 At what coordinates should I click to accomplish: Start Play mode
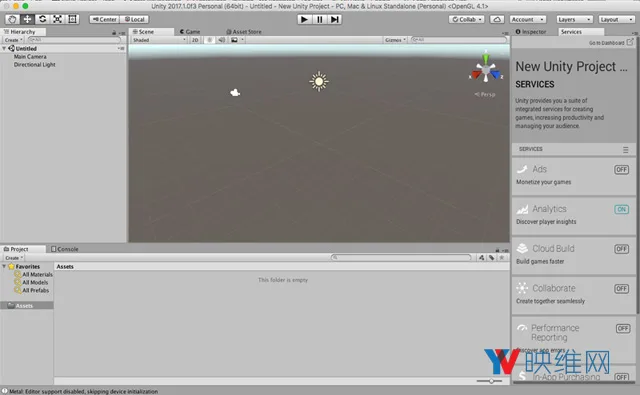click(x=304, y=19)
